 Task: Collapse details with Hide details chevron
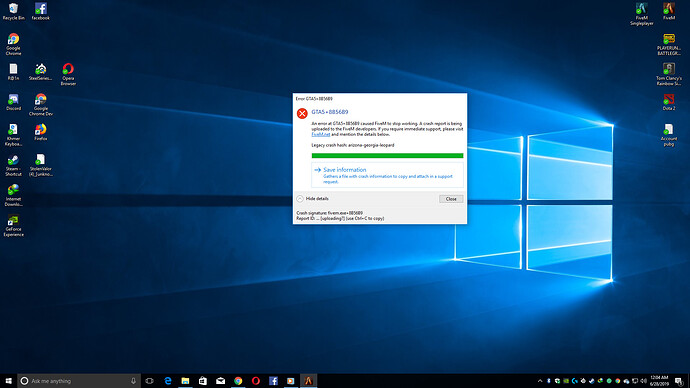point(300,199)
